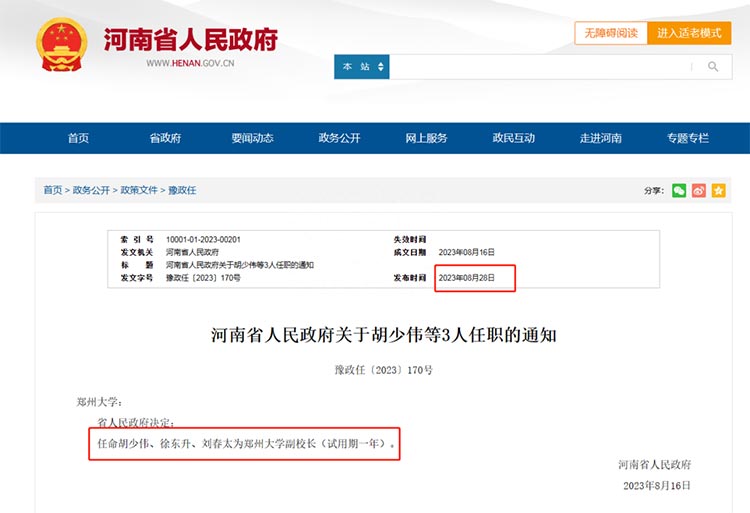Open 走进河南 navigation item

tap(600, 138)
